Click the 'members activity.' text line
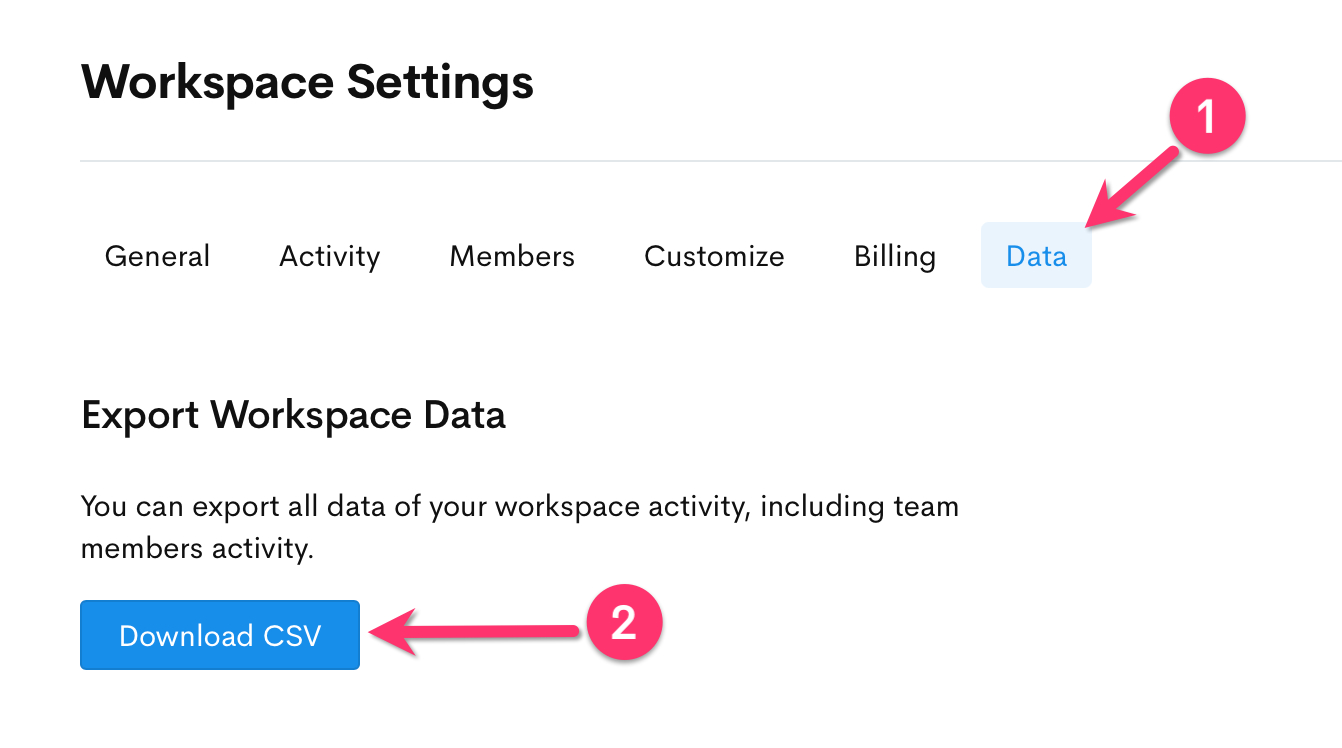1342x748 pixels. pos(197,548)
